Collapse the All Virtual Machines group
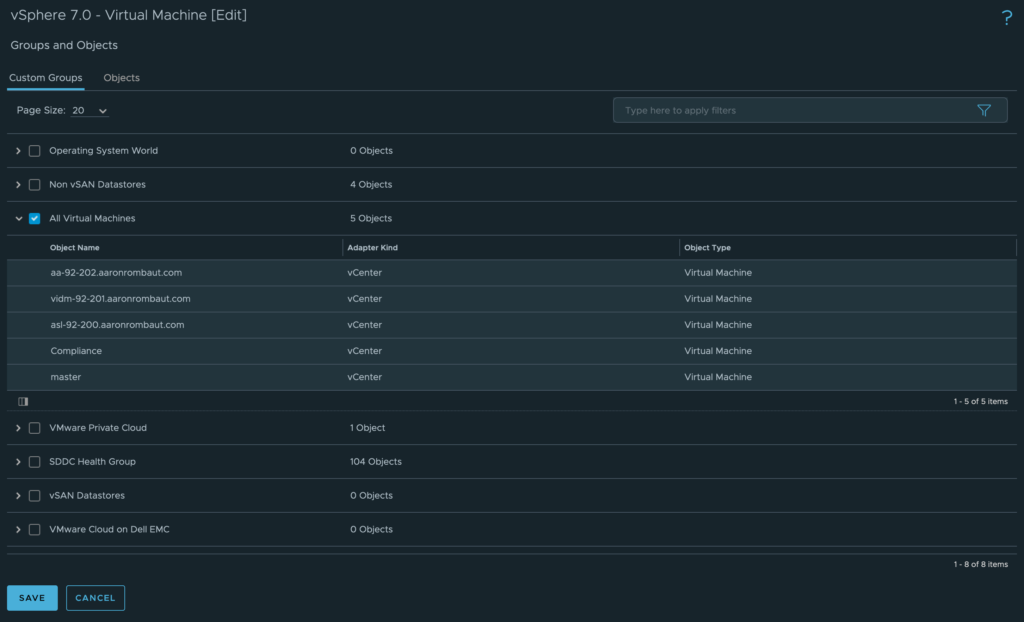1024x622 pixels. (18, 218)
